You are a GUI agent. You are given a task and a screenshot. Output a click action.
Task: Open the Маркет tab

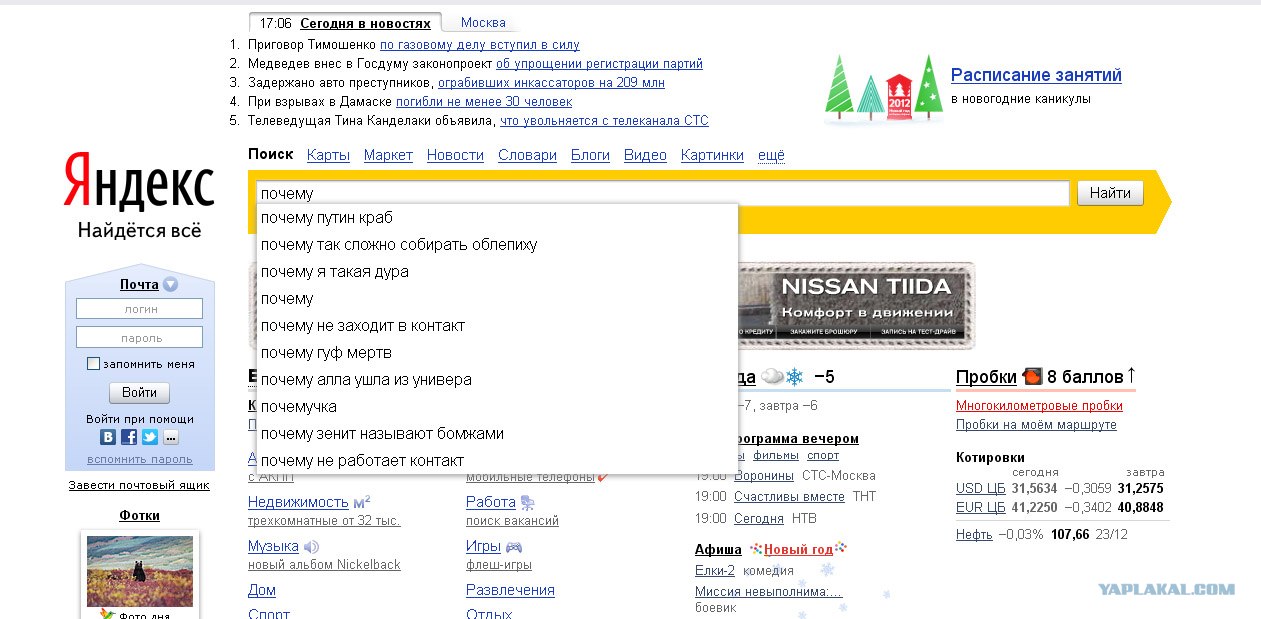388,155
